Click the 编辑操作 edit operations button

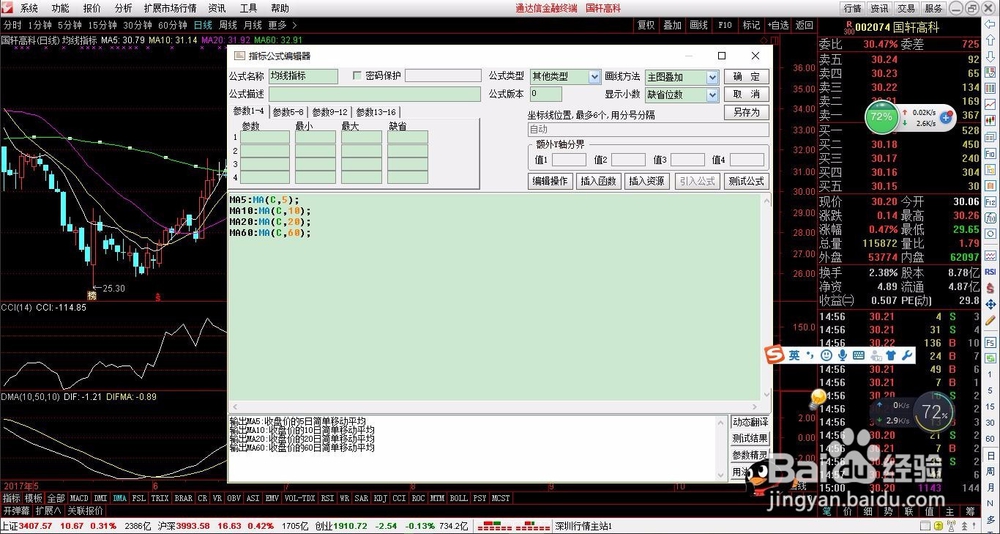click(551, 181)
